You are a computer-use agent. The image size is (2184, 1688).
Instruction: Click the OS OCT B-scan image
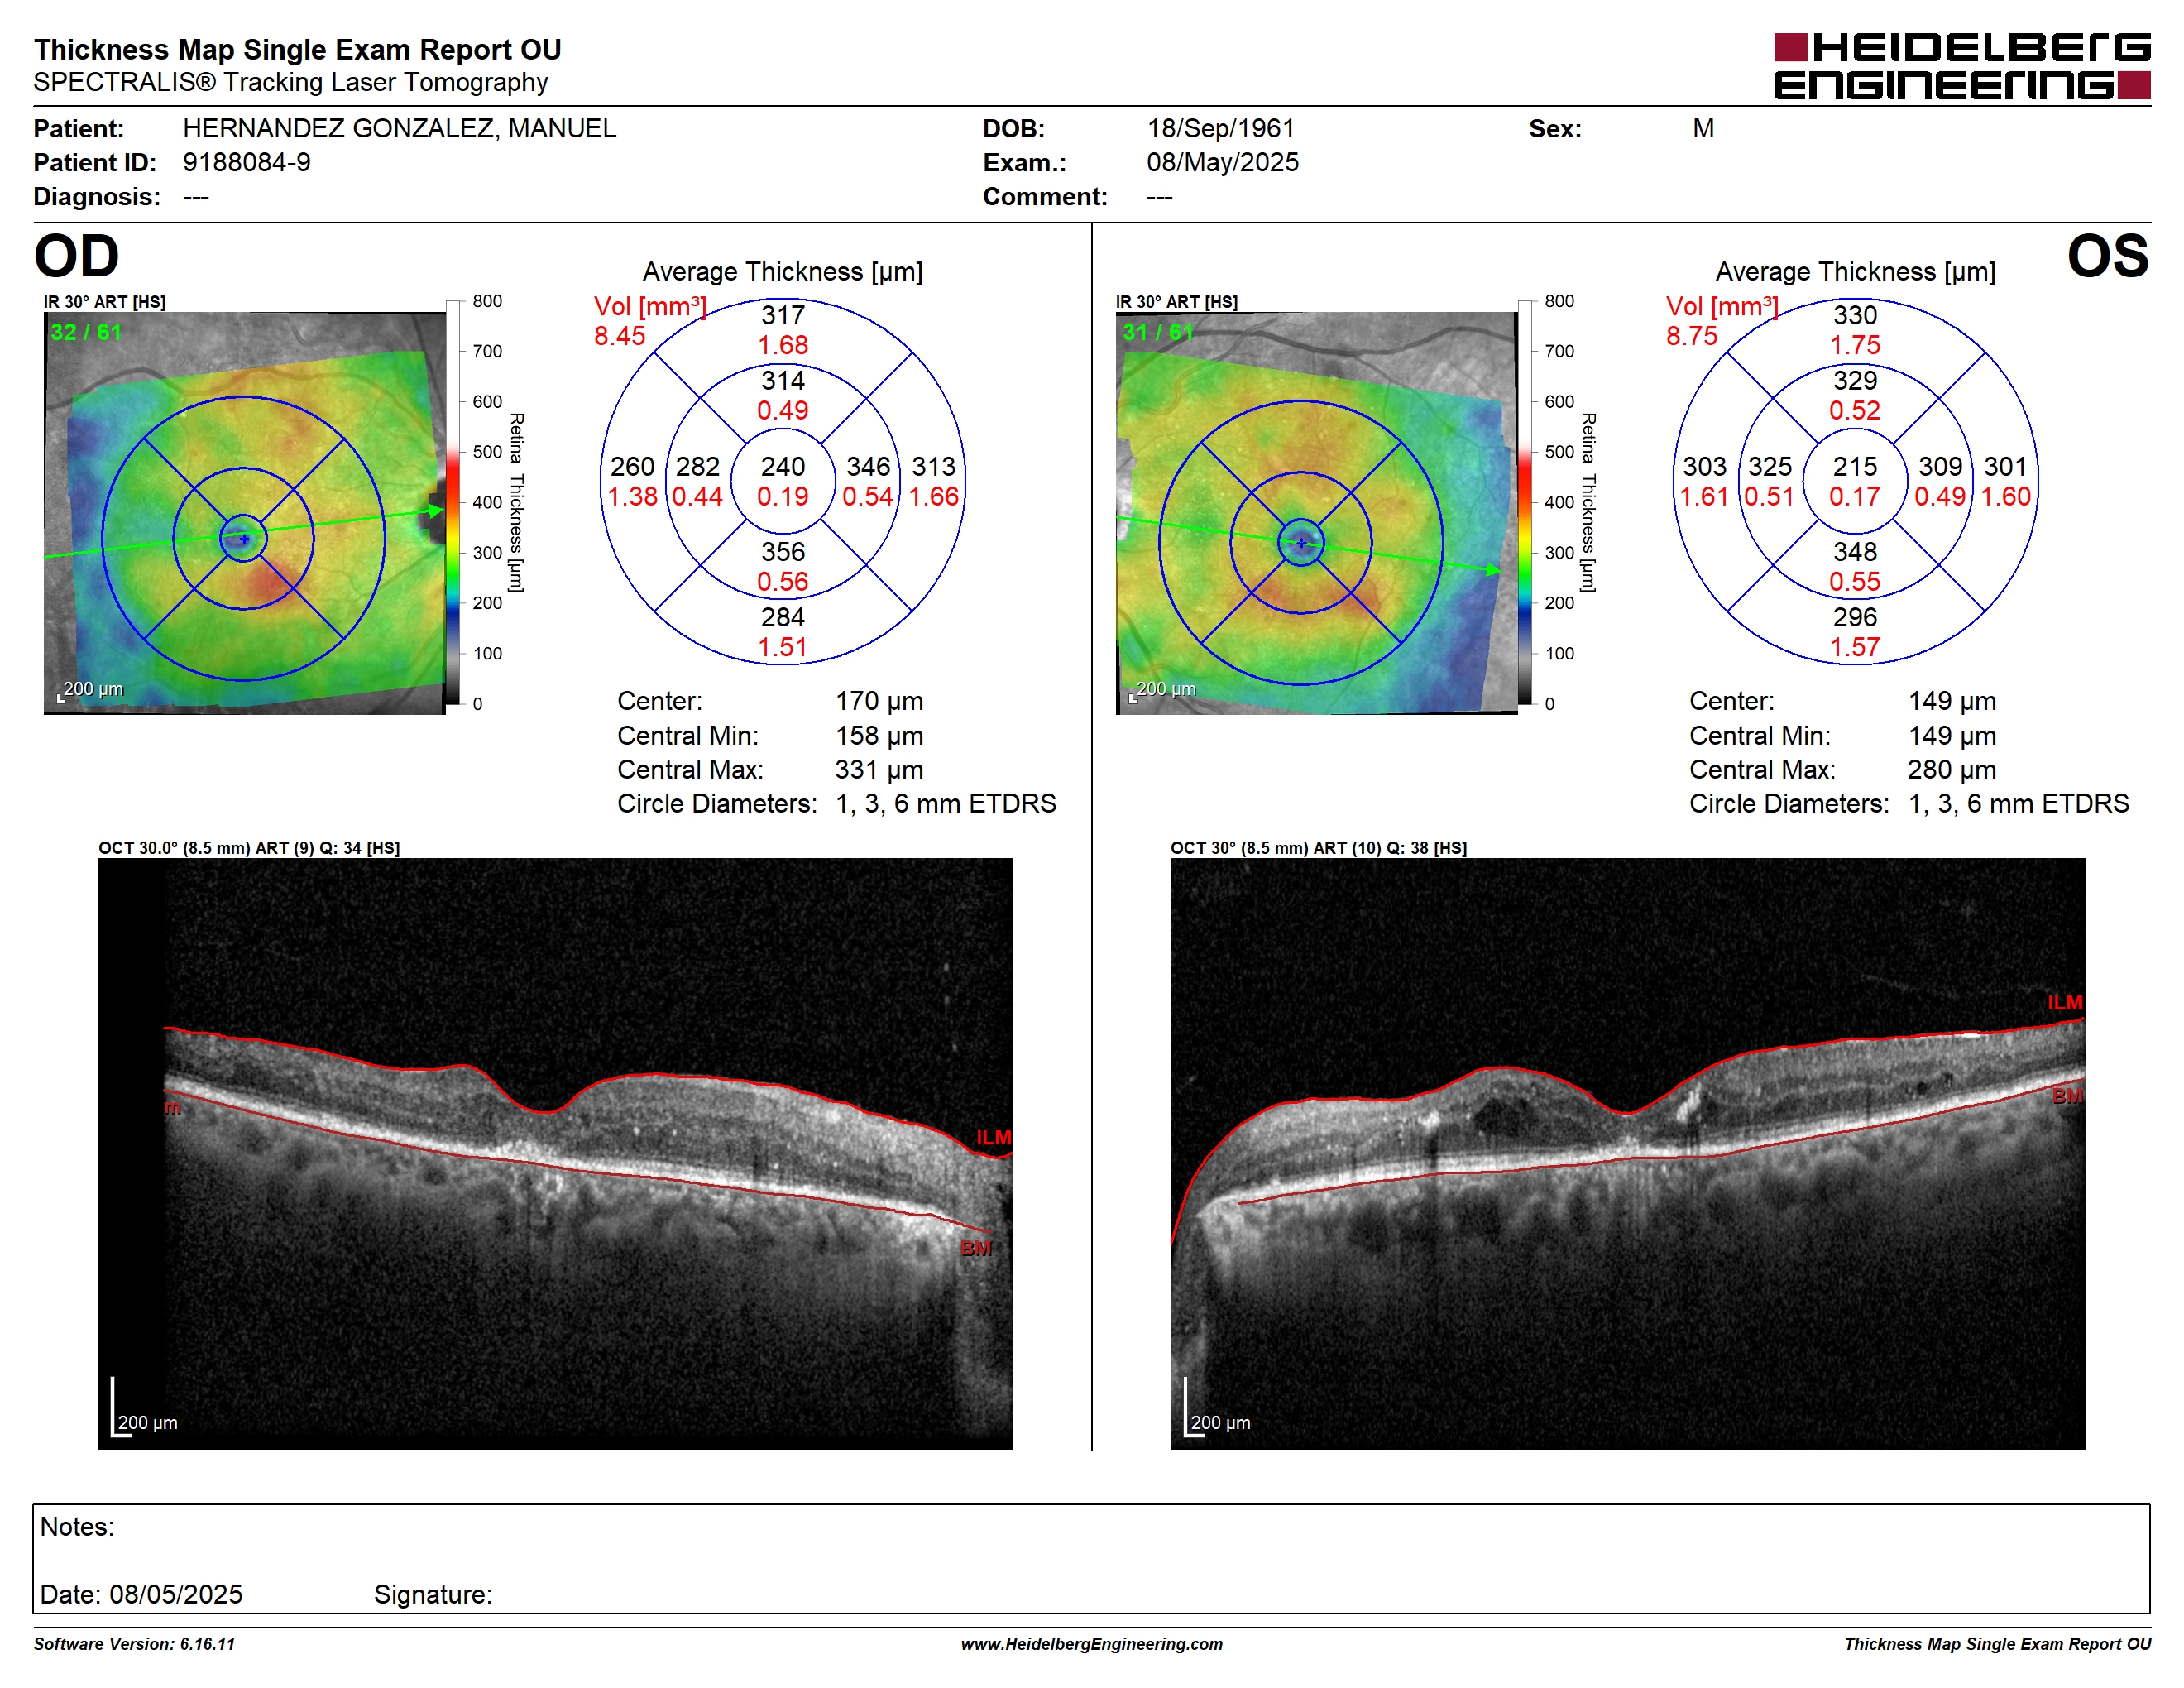[x=1627, y=1153]
